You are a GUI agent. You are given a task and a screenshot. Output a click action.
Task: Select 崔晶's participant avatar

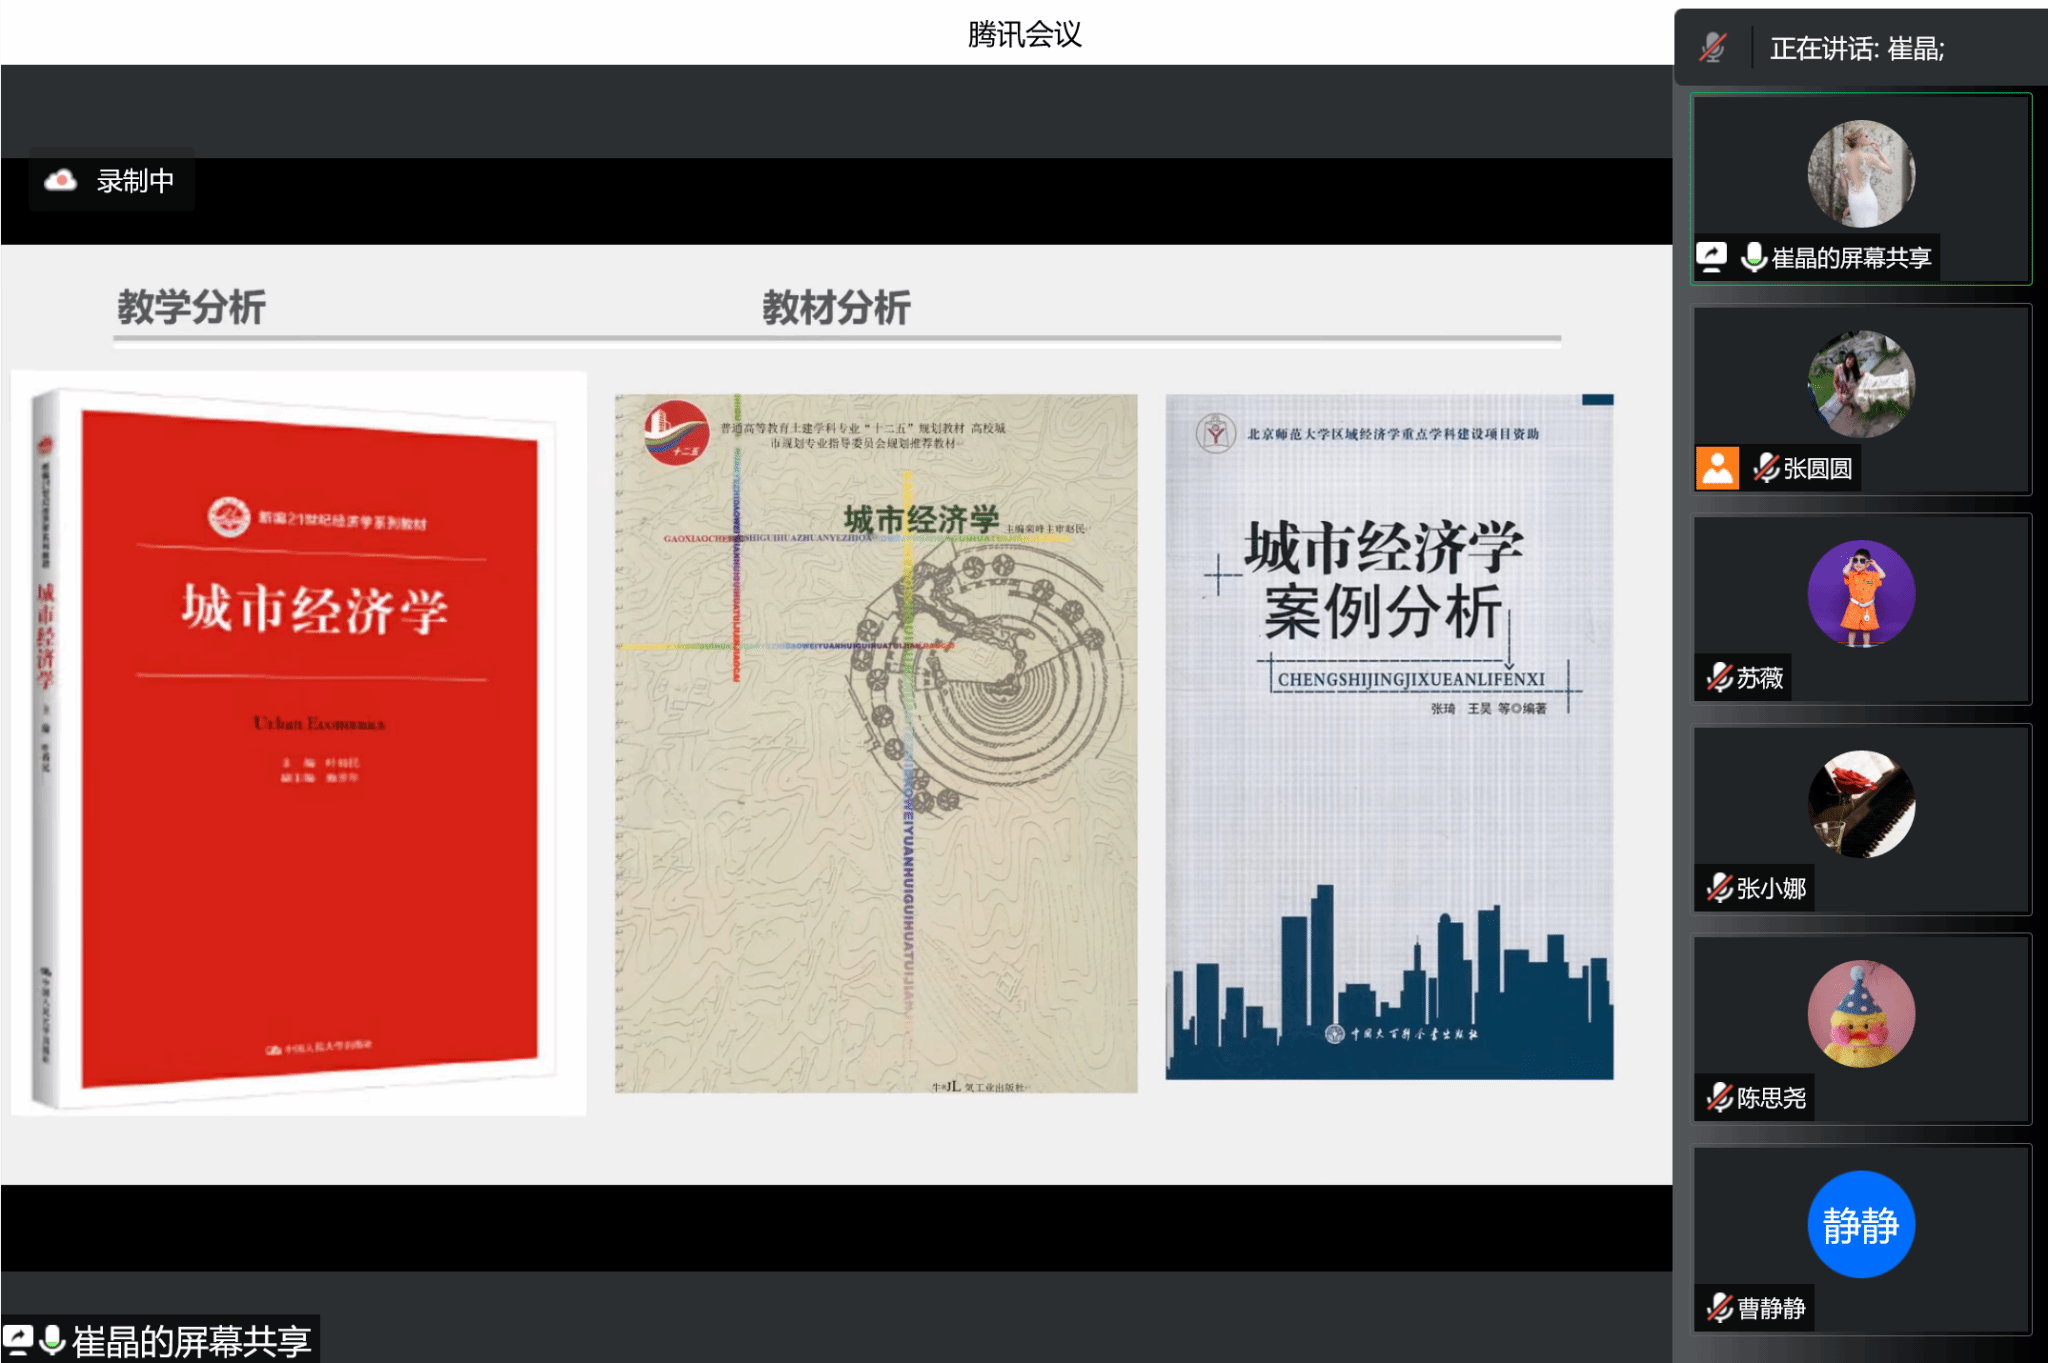1861,174
